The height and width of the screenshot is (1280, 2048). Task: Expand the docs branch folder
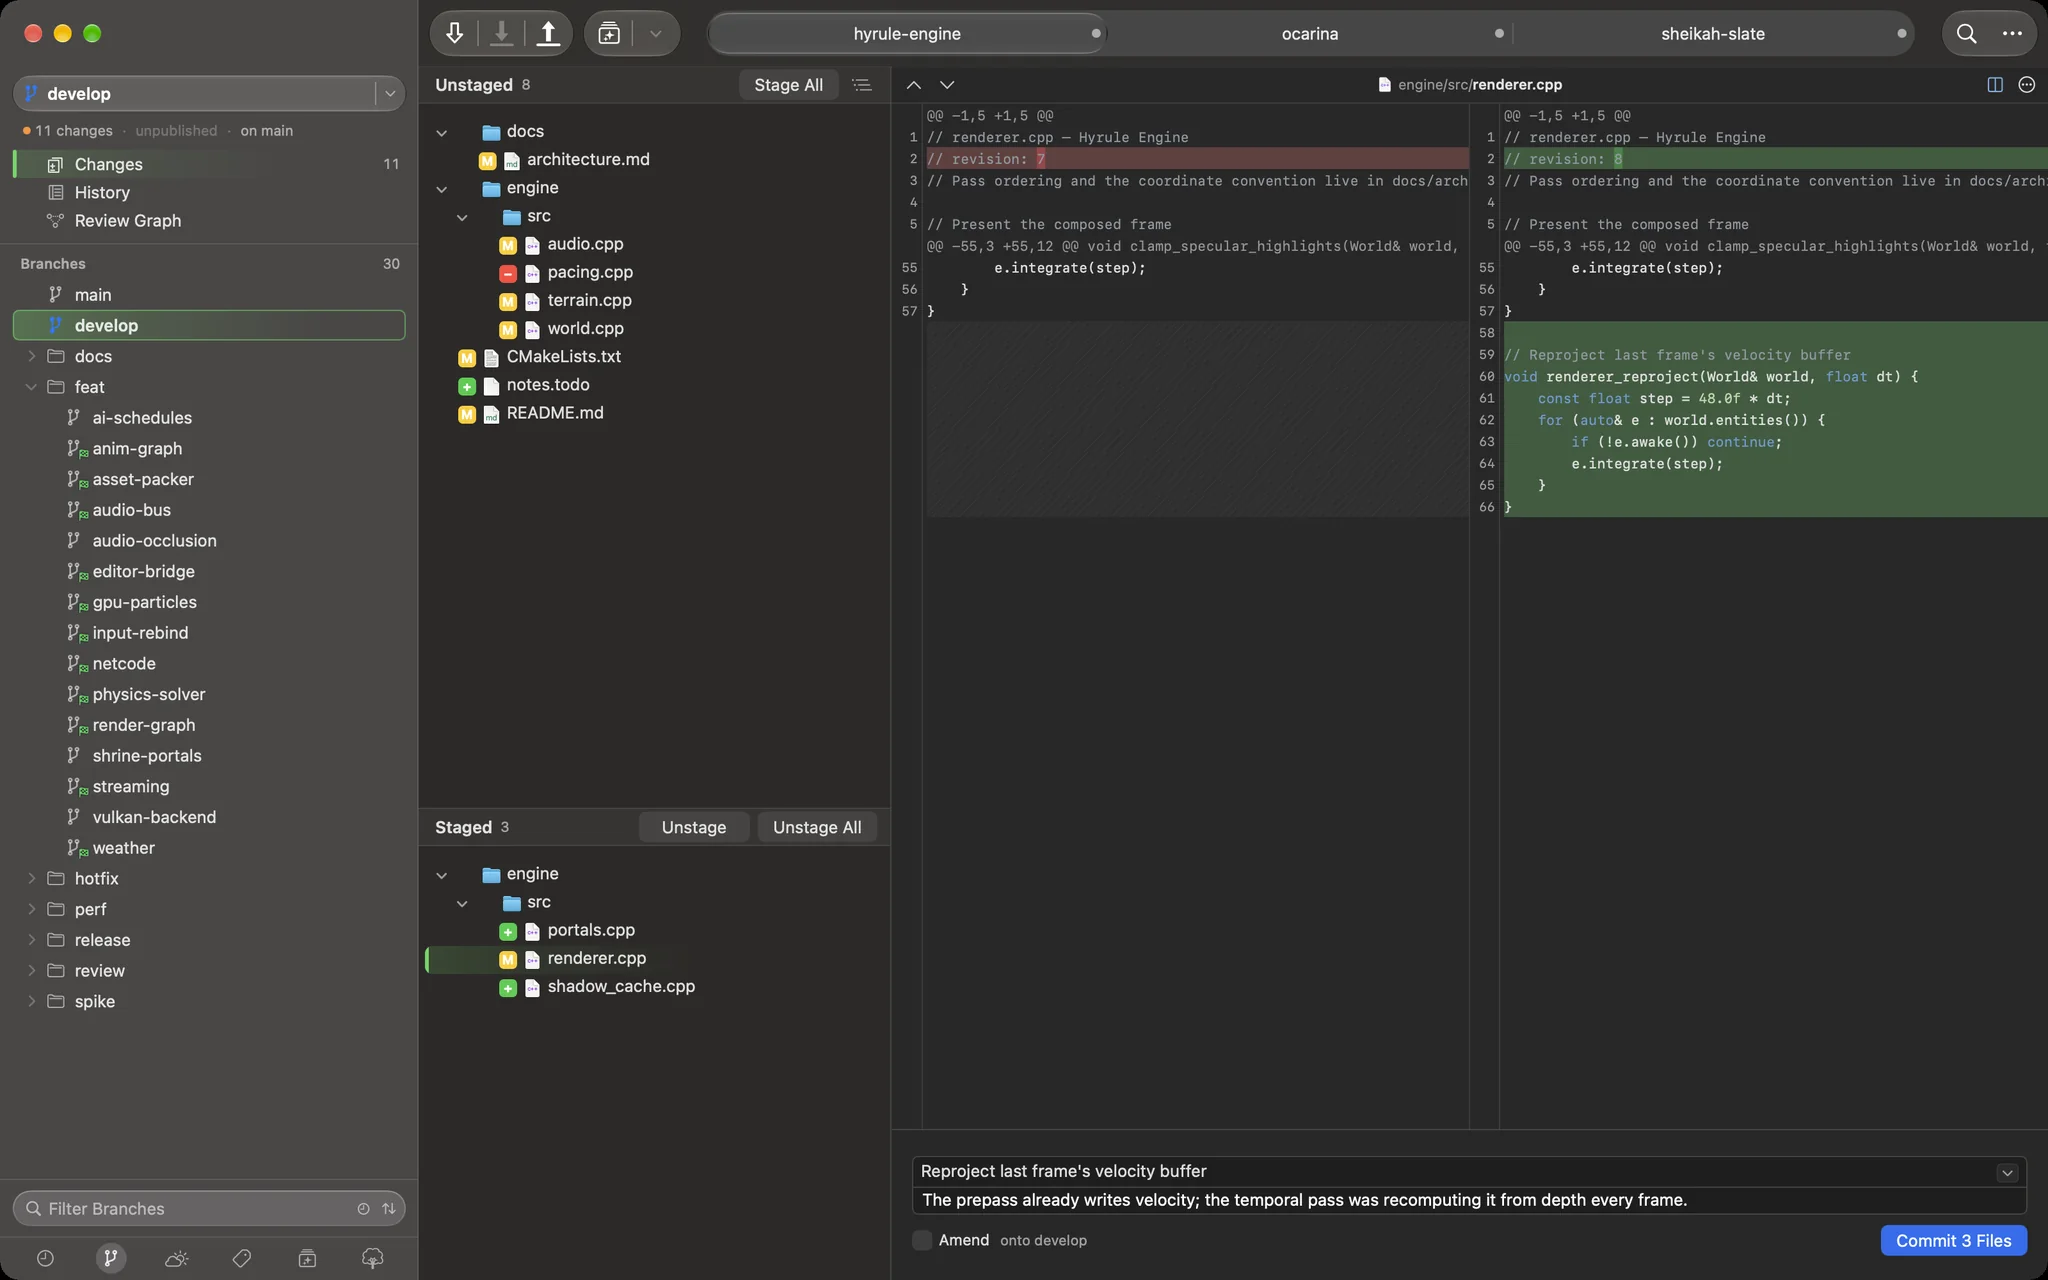pos(31,356)
